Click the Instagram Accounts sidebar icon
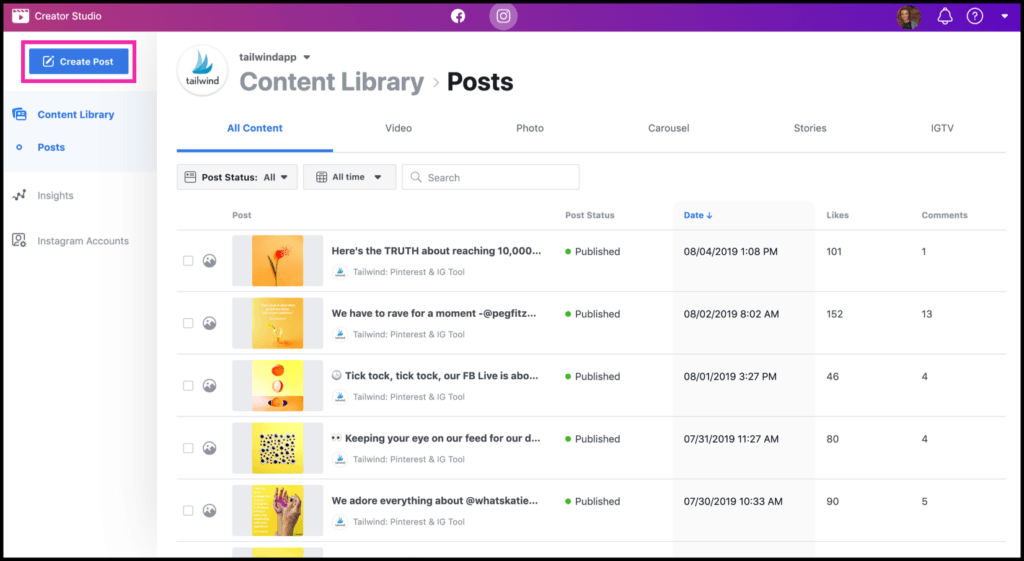This screenshot has height=561, width=1024. tap(20, 240)
